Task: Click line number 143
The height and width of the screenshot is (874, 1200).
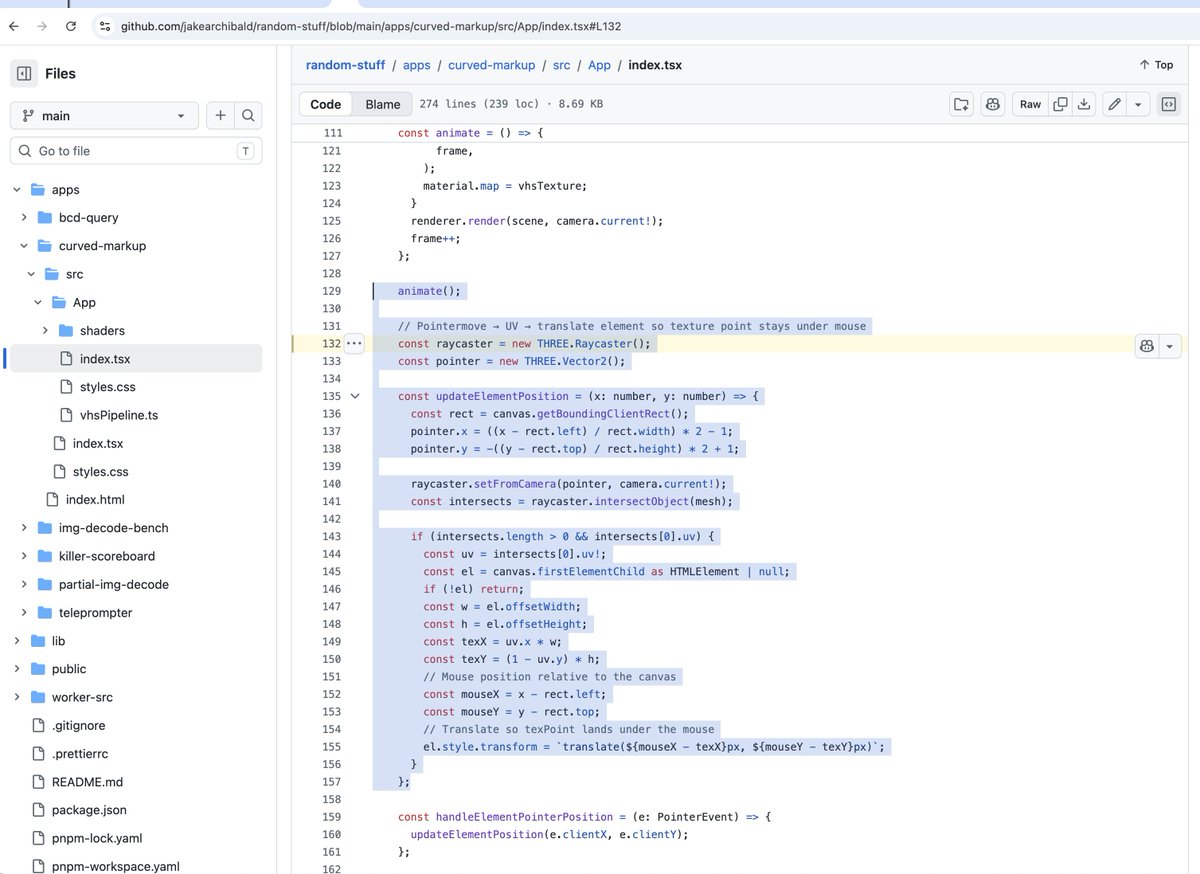Action: click(x=332, y=537)
